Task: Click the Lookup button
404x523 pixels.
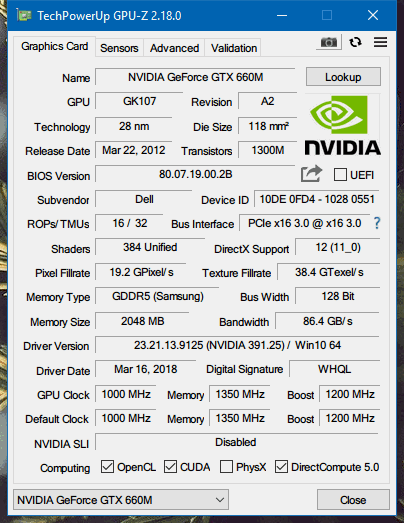Action: pyautogui.click(x=343, y=77)
